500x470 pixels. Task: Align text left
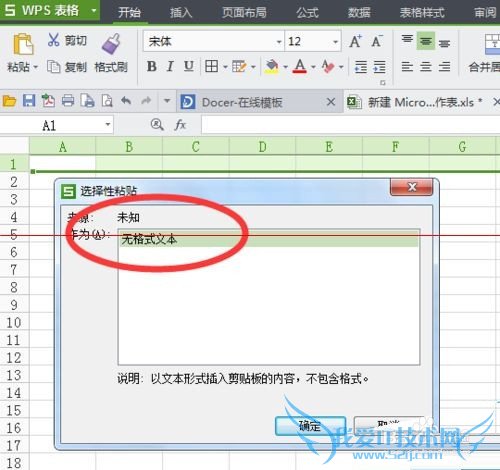407,67
